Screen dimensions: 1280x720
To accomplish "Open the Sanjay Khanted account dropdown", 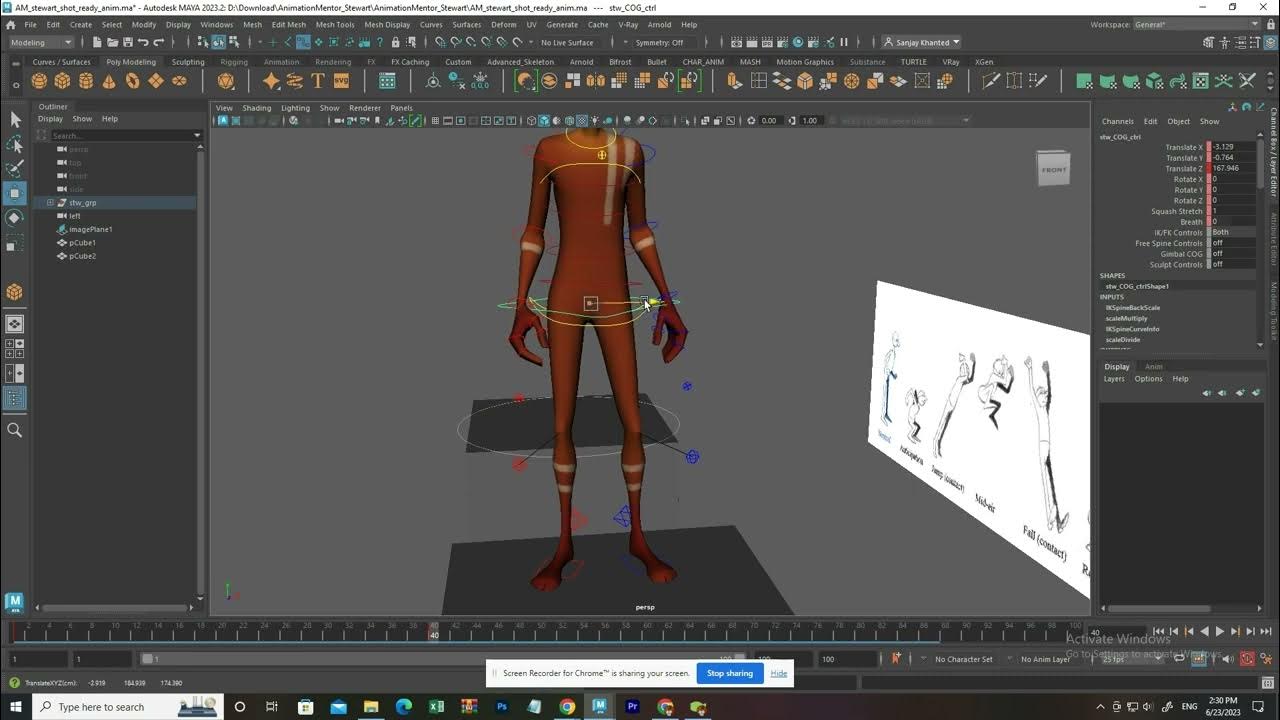I will point(921,42).
